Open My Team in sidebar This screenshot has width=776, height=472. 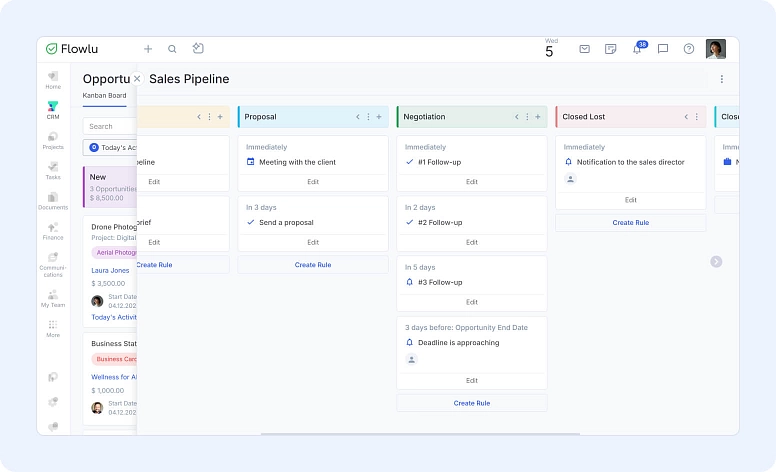(53, 299)
